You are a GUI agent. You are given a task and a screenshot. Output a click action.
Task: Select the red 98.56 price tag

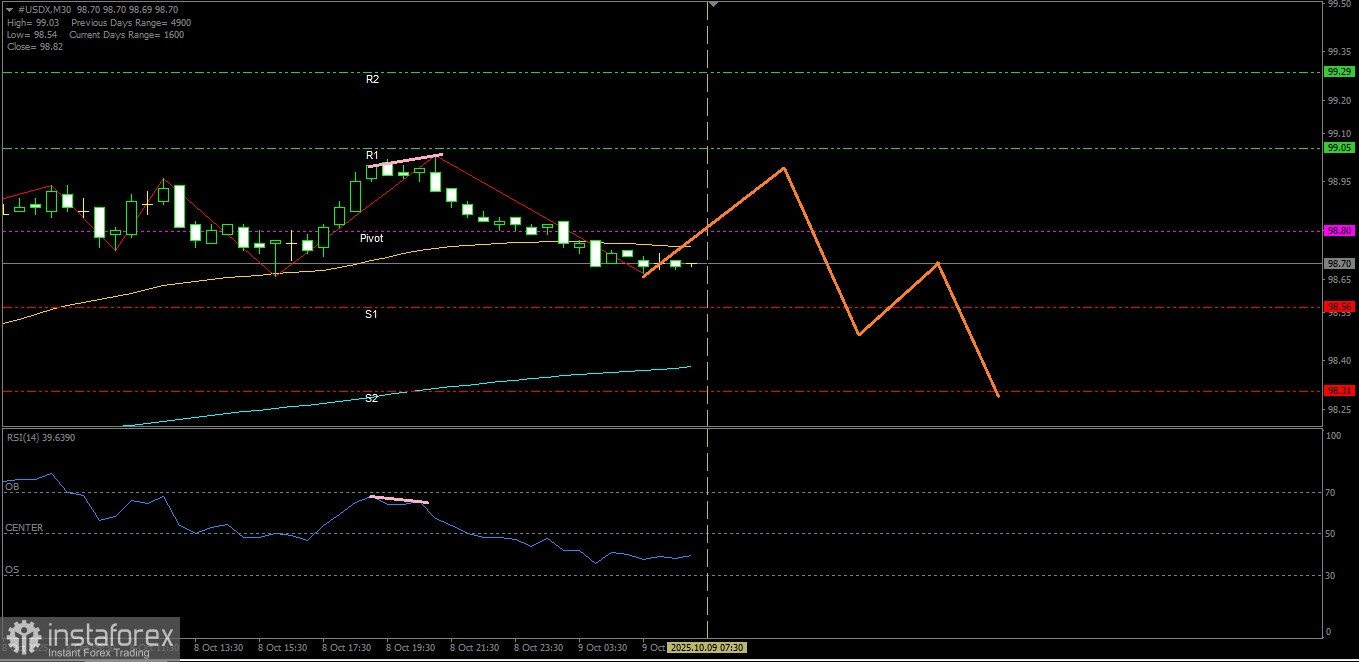1338,307
